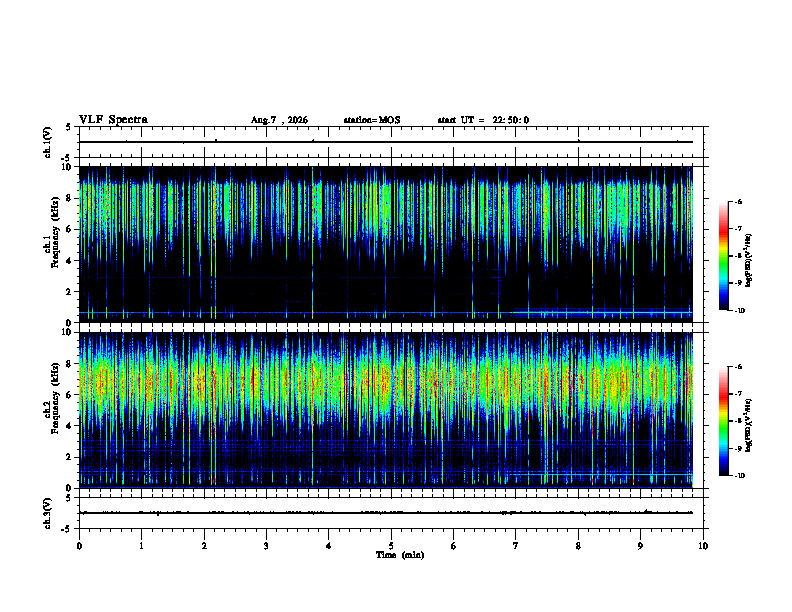Click the time axis tick label "0"

[x=79, y=546]
